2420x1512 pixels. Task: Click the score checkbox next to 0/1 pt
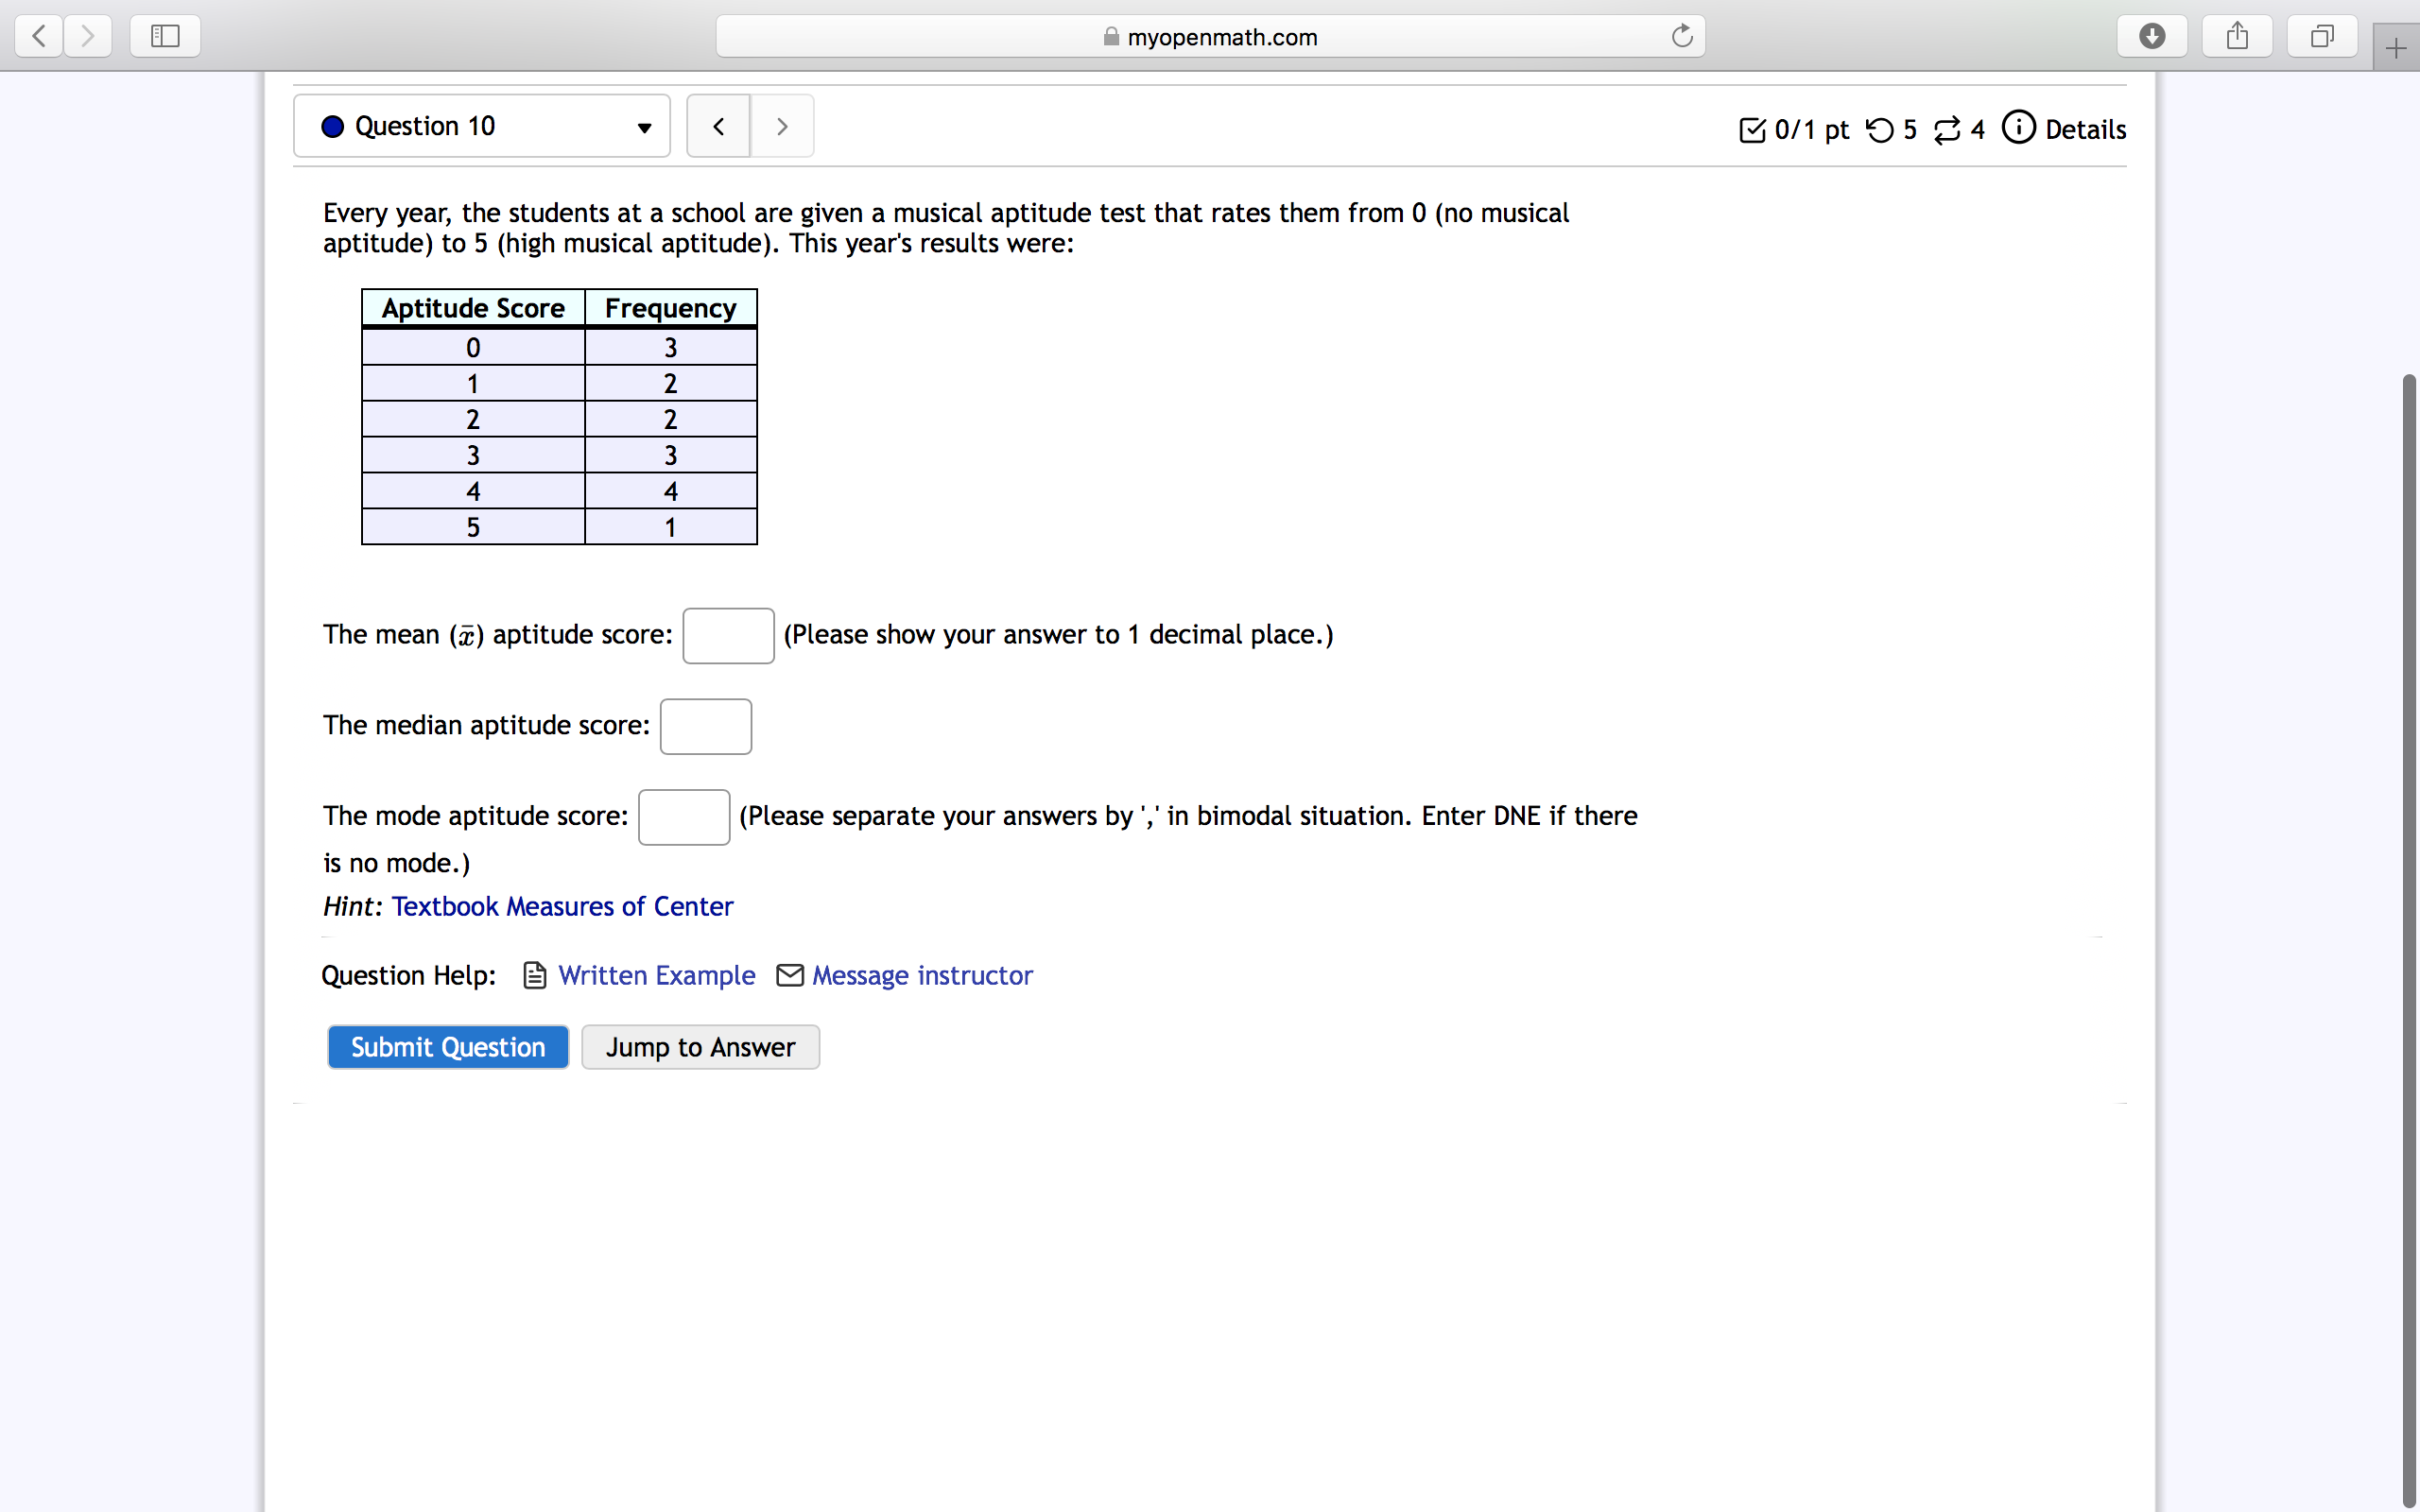pyautogui.click(x=1752, y=129)
